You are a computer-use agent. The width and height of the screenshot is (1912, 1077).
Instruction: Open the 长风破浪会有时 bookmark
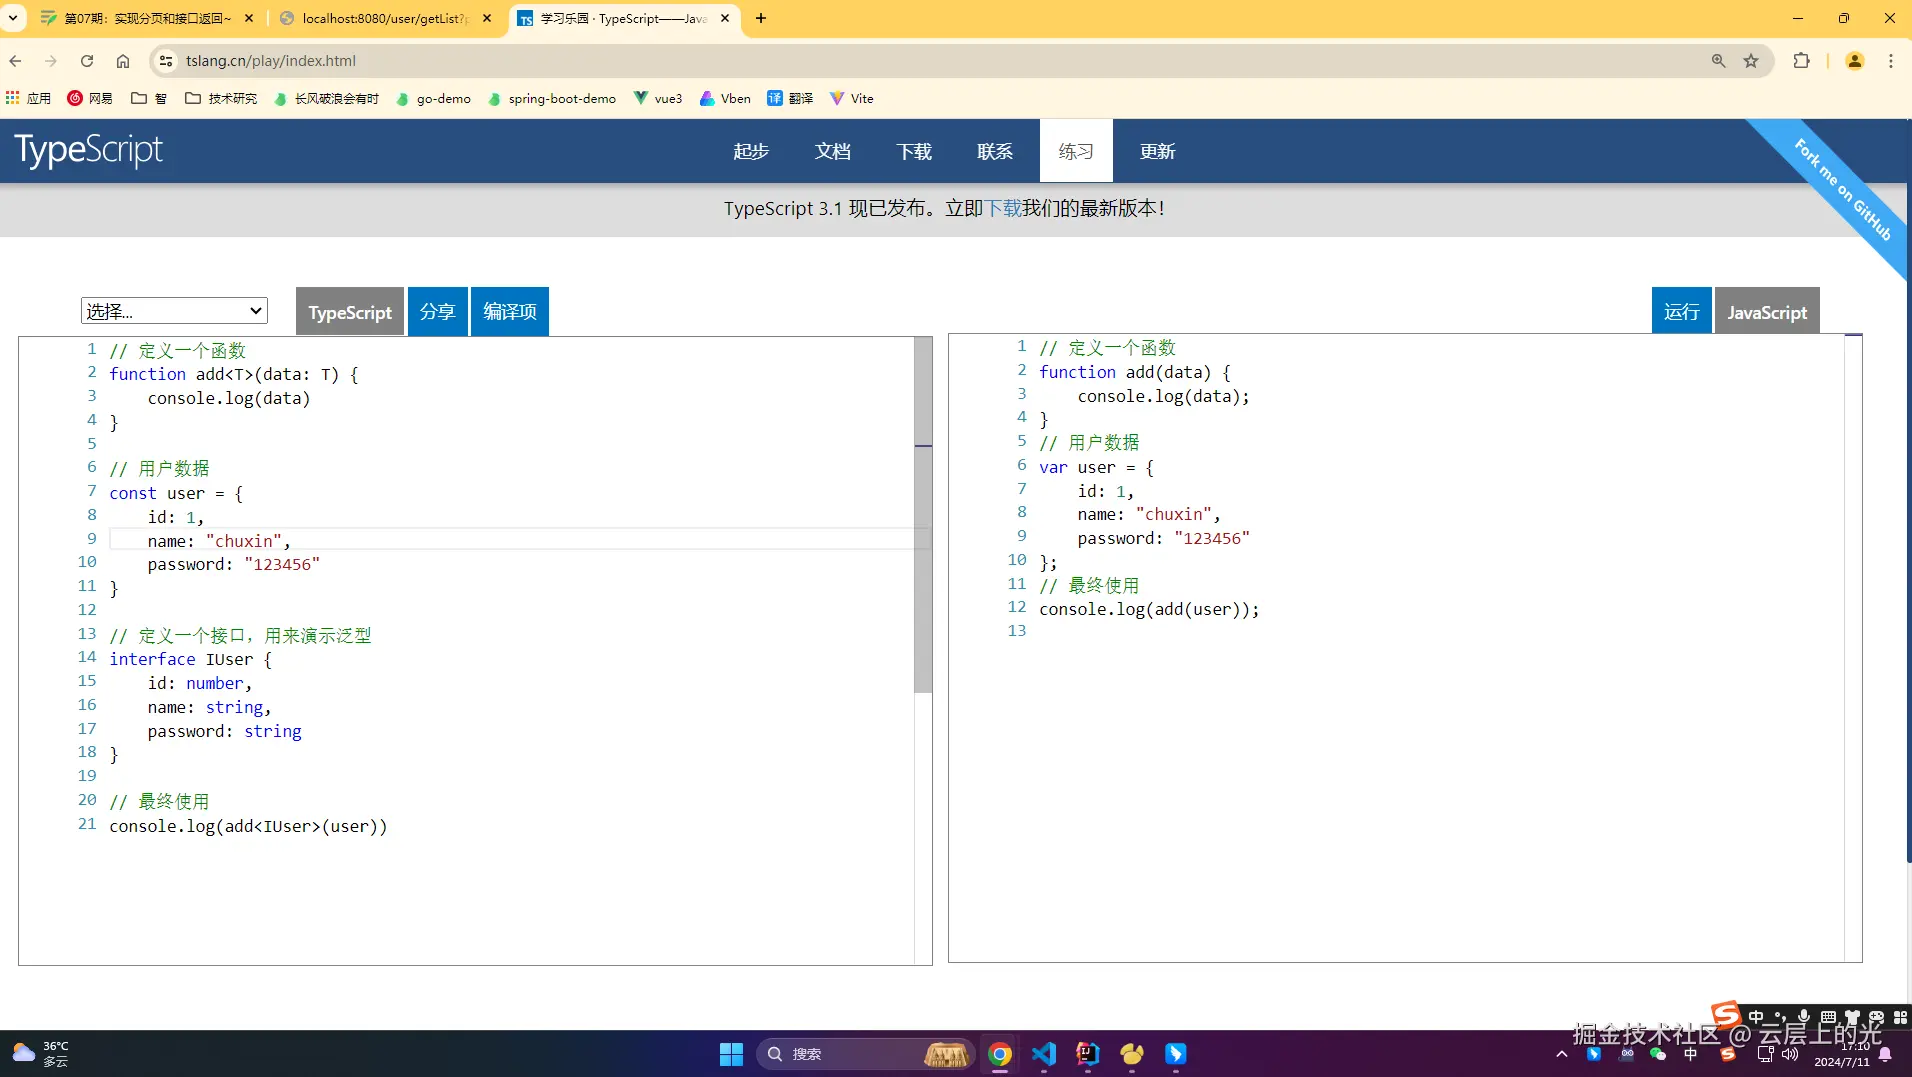326,98
